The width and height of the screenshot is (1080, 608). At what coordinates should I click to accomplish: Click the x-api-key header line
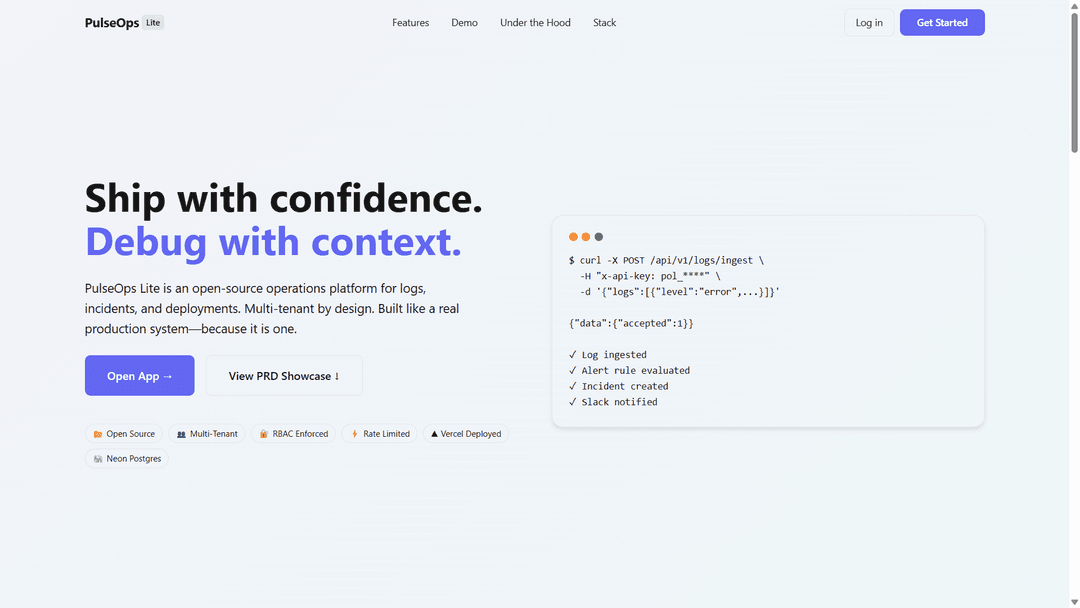pos(650,276)
